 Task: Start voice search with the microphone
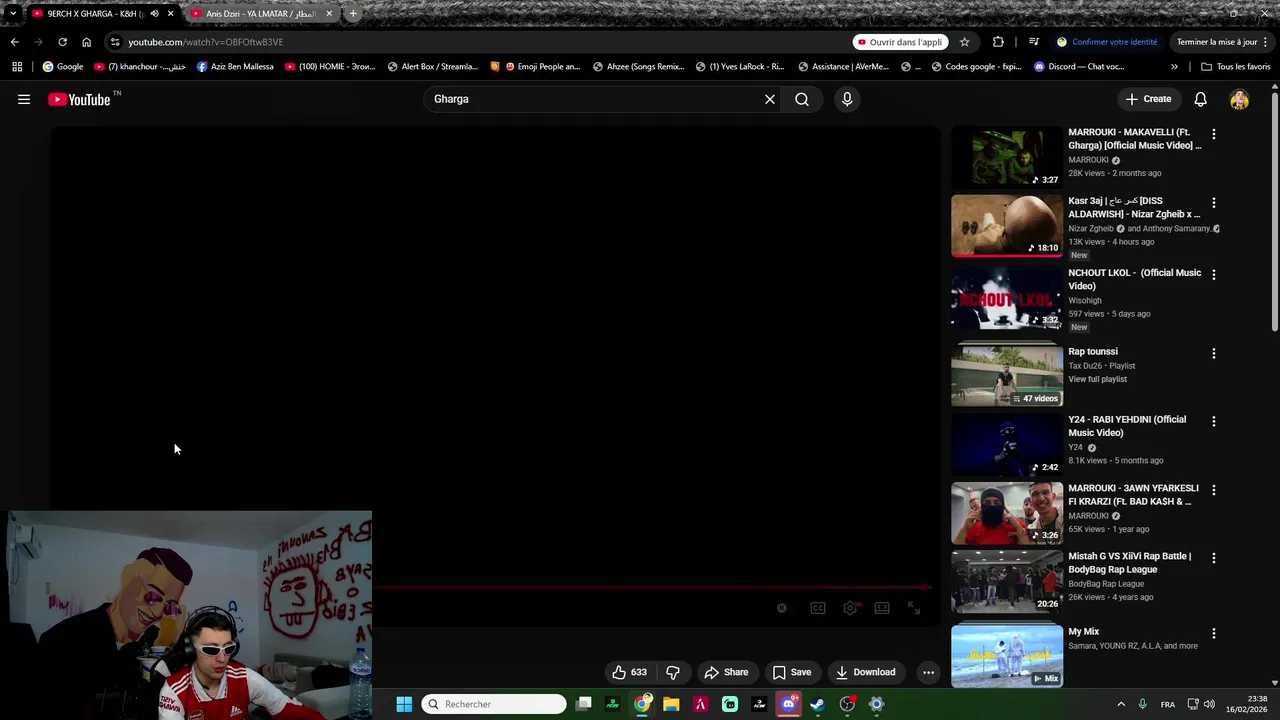click(847, 99)
